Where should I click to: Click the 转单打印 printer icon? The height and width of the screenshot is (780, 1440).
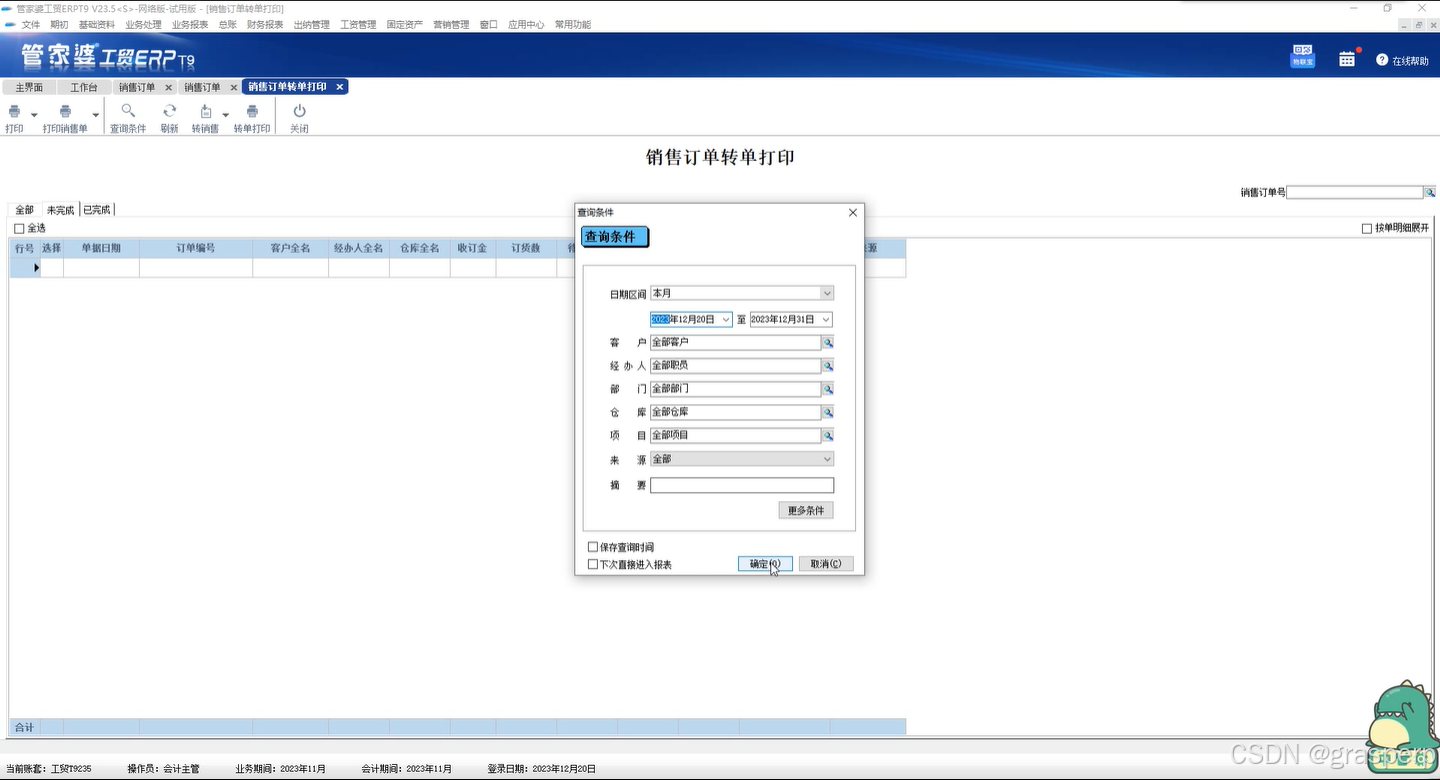[252, 111]
